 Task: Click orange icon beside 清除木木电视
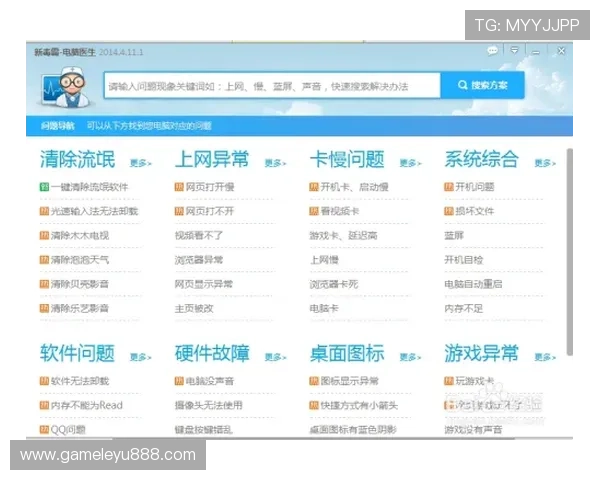pyautogui.click(x=44, y=235)
